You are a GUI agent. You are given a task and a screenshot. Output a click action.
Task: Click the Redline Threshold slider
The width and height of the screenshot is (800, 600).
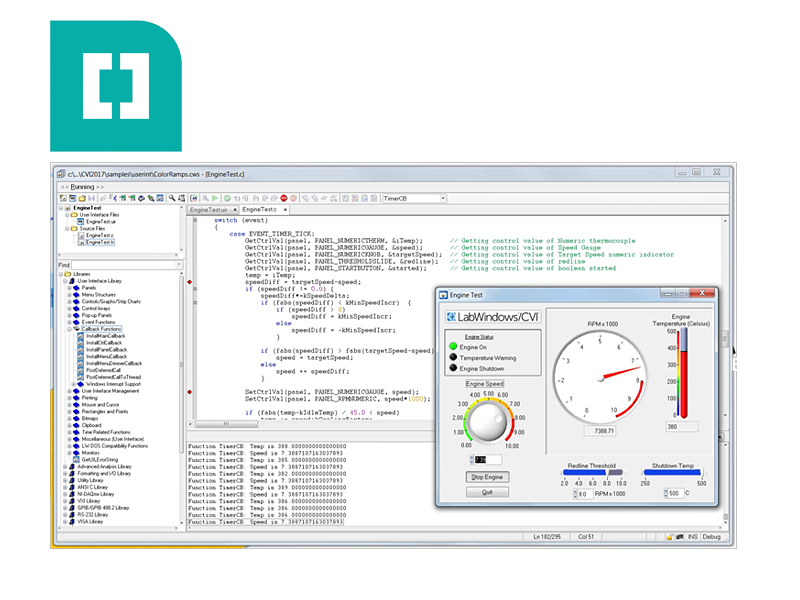coord(595,473)
